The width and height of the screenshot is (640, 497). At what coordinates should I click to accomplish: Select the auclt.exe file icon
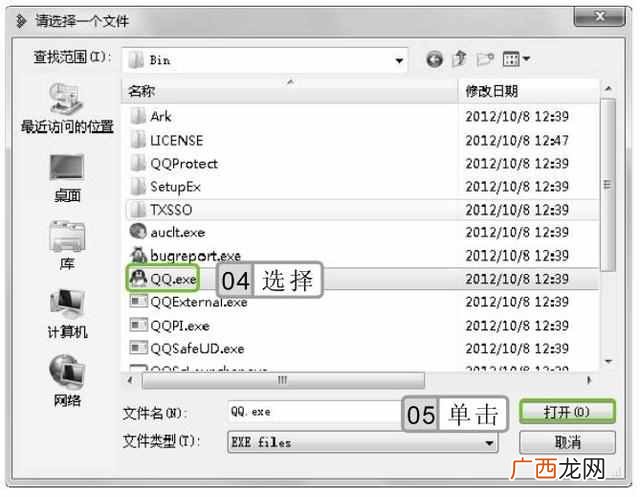138,232
